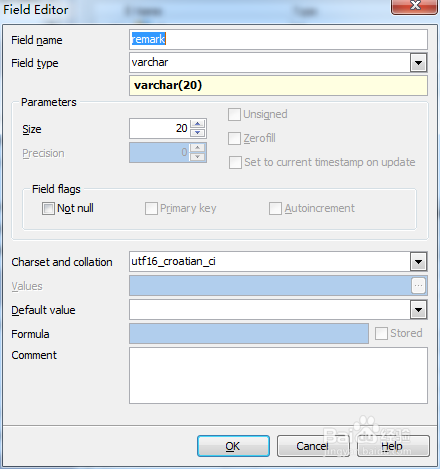Click the OK button
Viewport: 440px width, 469px height.
point(233,446)
